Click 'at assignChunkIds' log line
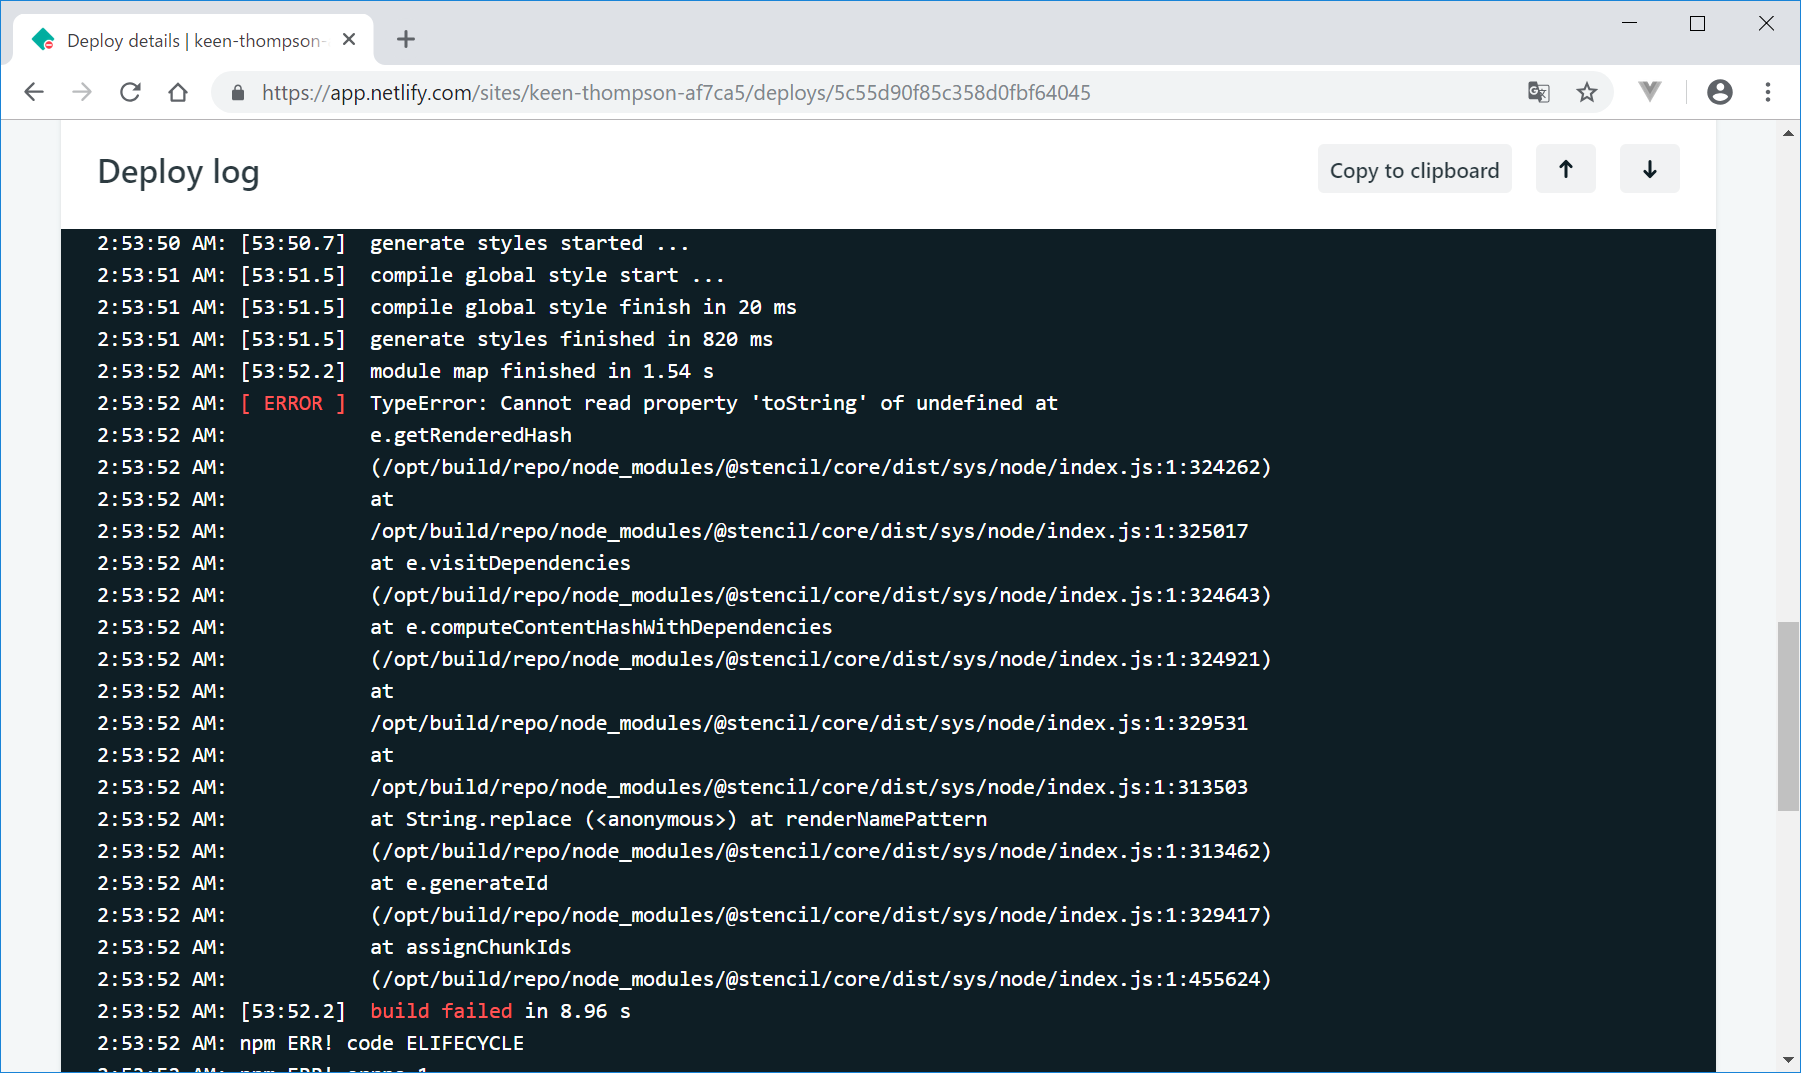Viewport: 1801px width, 1073px height. pos(471,947)
